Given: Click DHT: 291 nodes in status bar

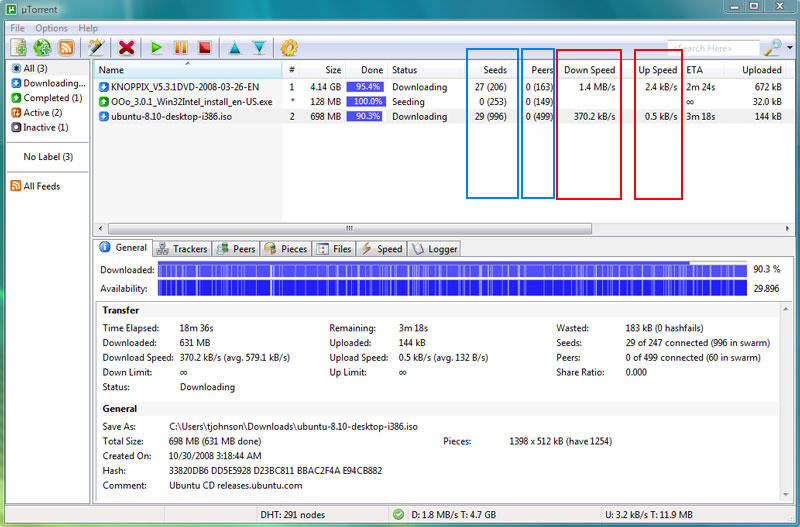Looking at the screenshot, I should 292,515.
